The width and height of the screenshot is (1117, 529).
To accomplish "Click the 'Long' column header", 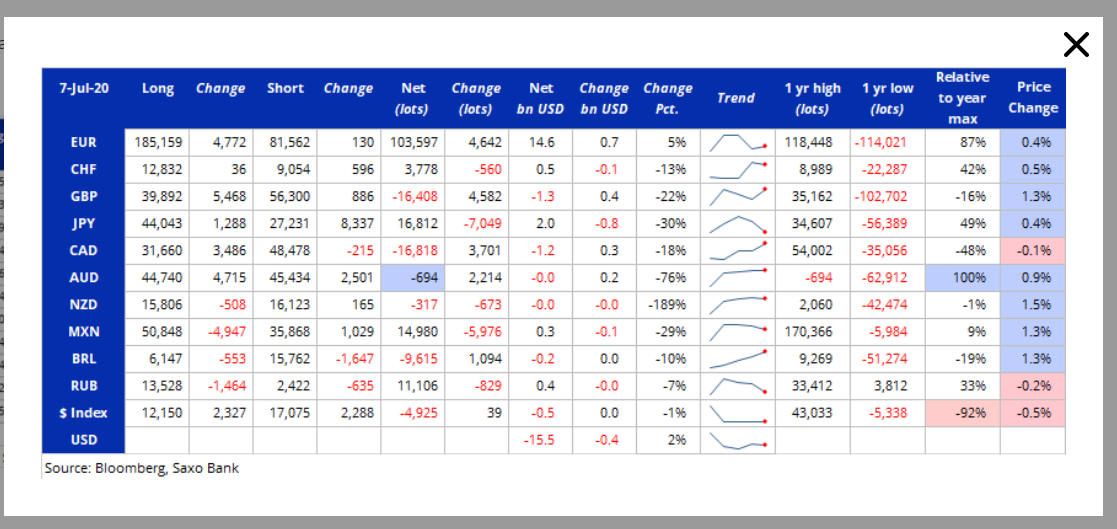I will [157, 89].
